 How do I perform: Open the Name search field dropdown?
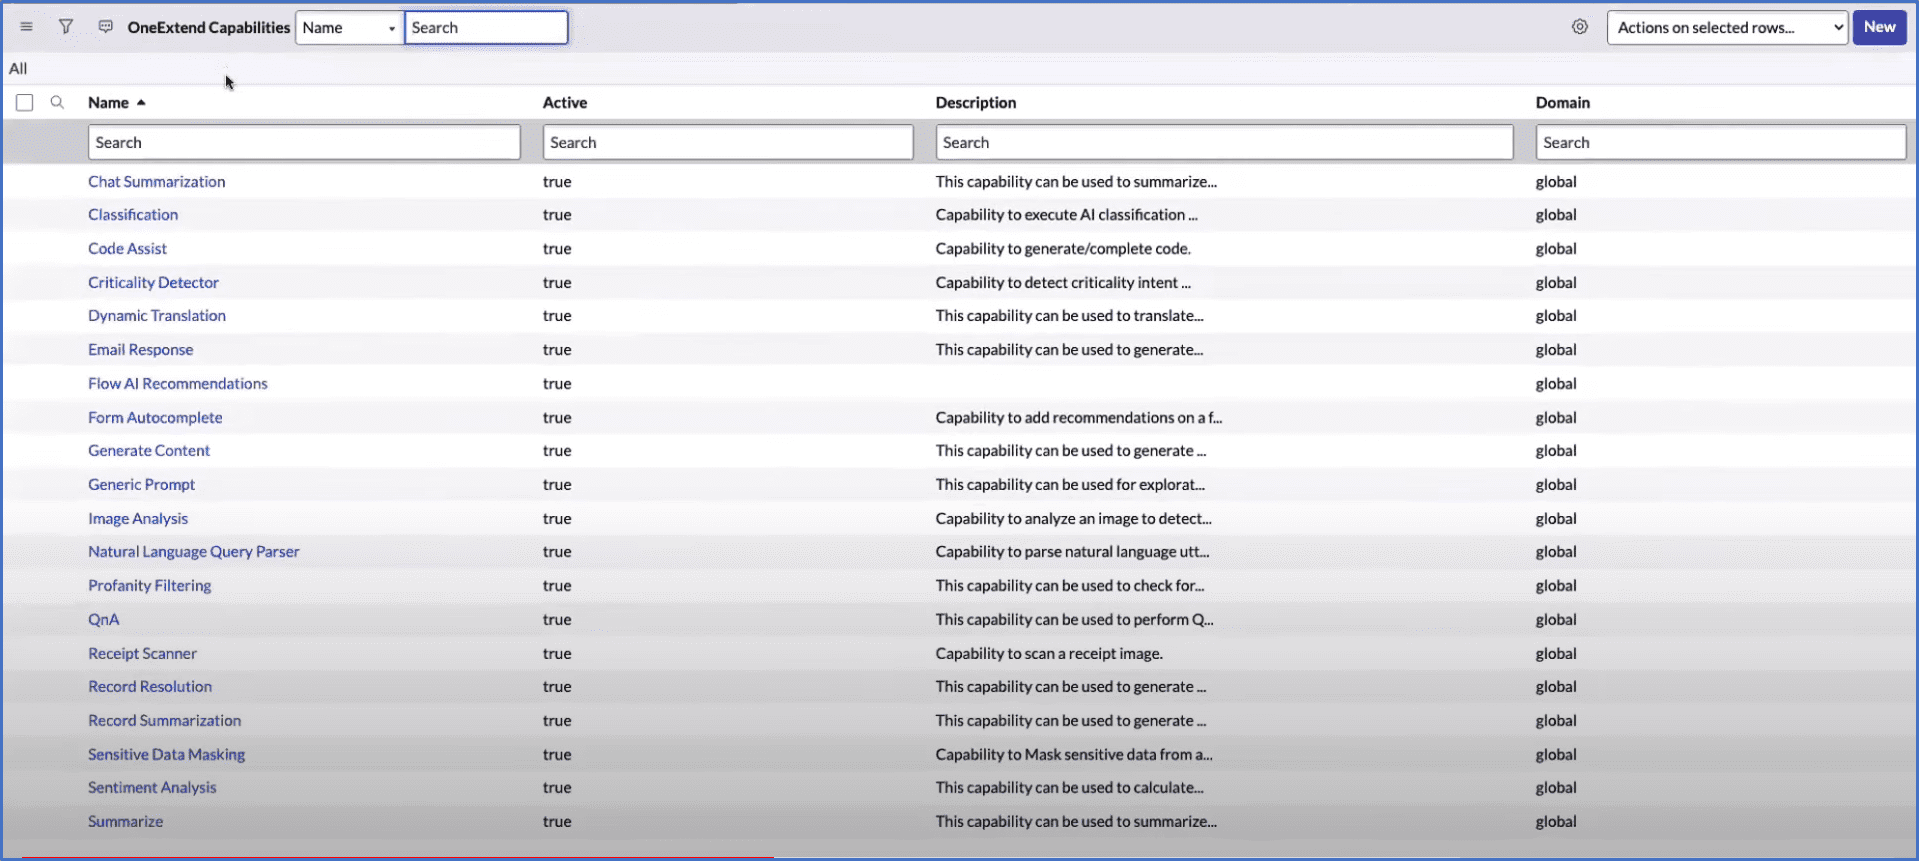point(349,28)
